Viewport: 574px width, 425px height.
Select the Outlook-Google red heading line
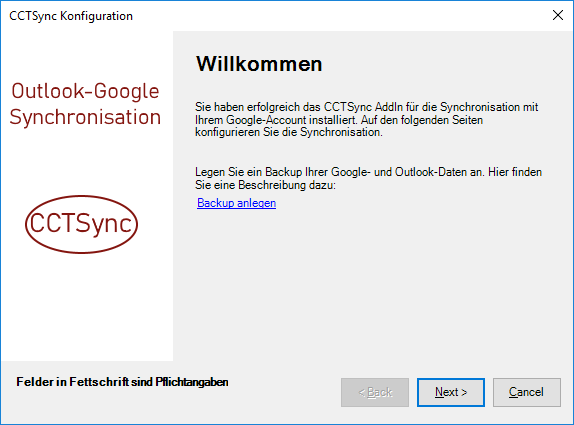click(x=85, y=91)
